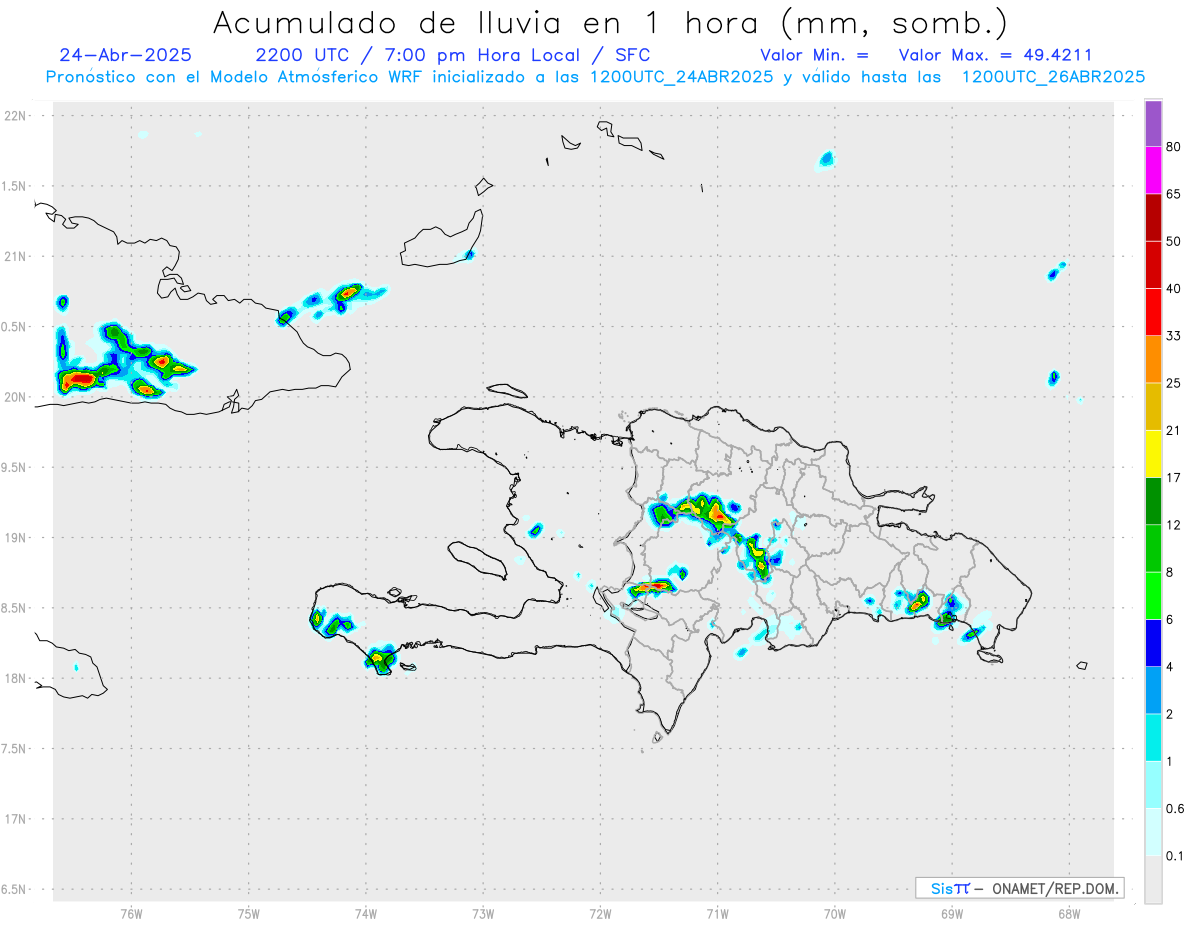Click the '19N' latitude label
Viewport: 1200px width, 927px height.
click(x=16, y=537)
